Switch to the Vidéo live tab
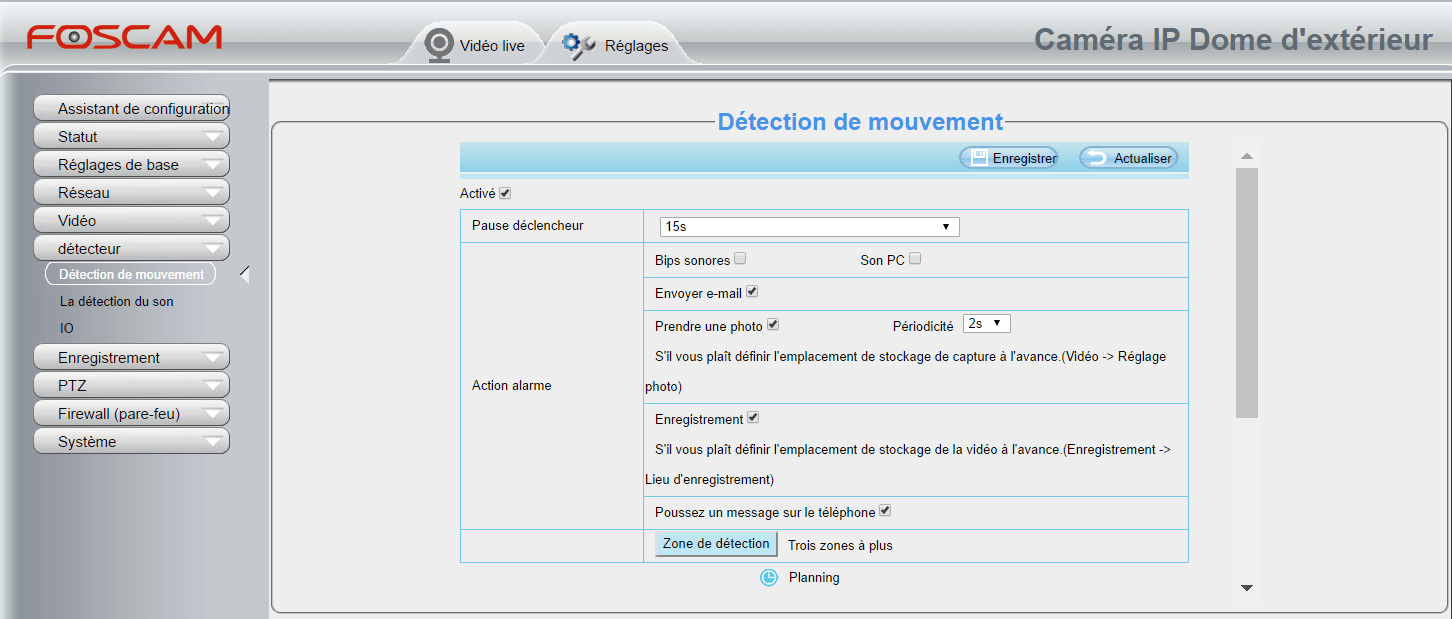Image resolution: width=1452 pixels, height=619 pixels. tap(477, 45)
